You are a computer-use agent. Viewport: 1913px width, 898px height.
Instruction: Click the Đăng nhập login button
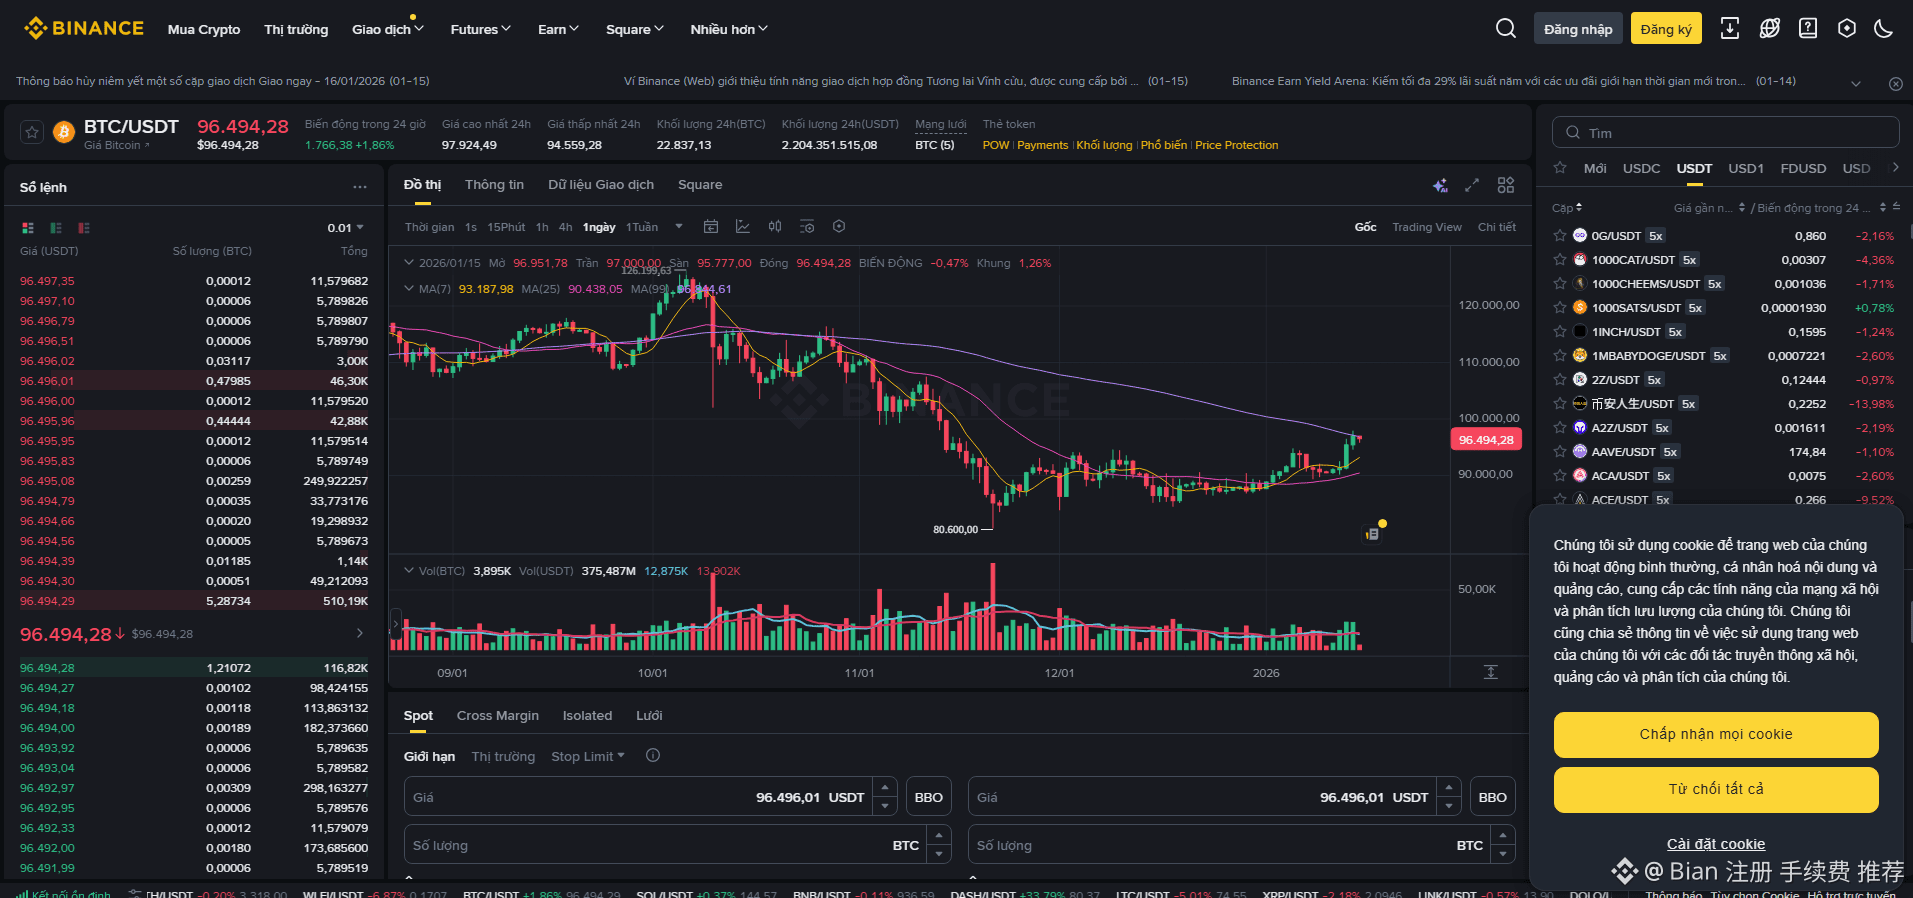tap(1578, 28)
